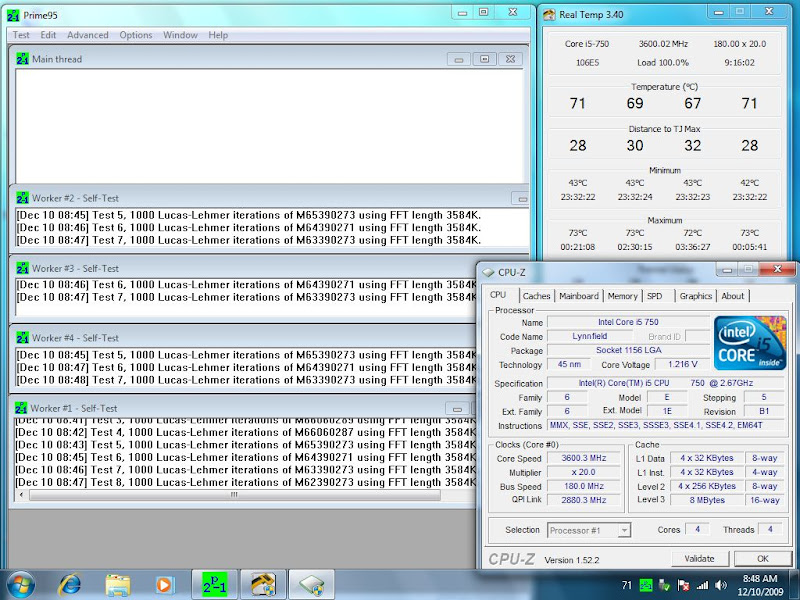Viewport: 800px width, 600px height.
Task: Click the Validate button in CPU-Z
Action: click(x=699, y=558)
